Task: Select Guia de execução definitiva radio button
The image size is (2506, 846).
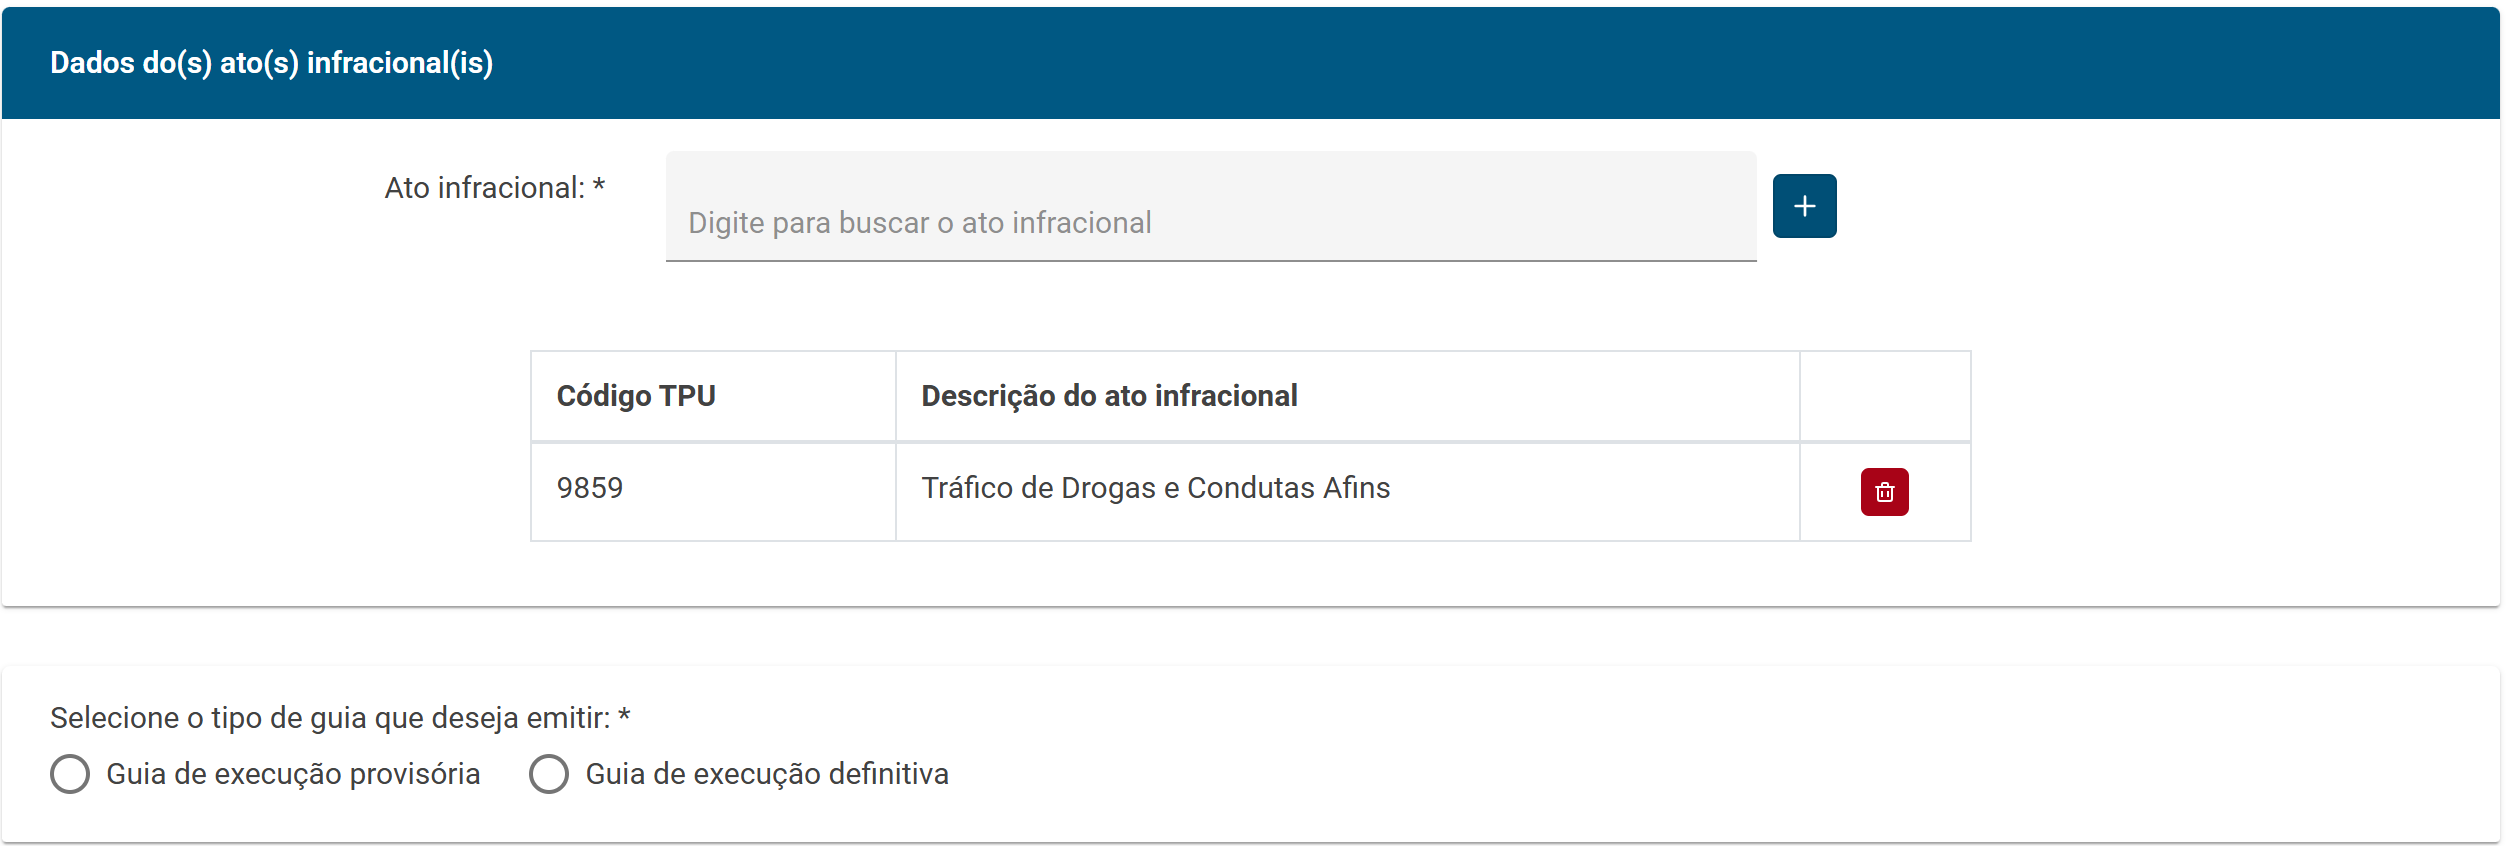Action: click(x=549, y=774)
